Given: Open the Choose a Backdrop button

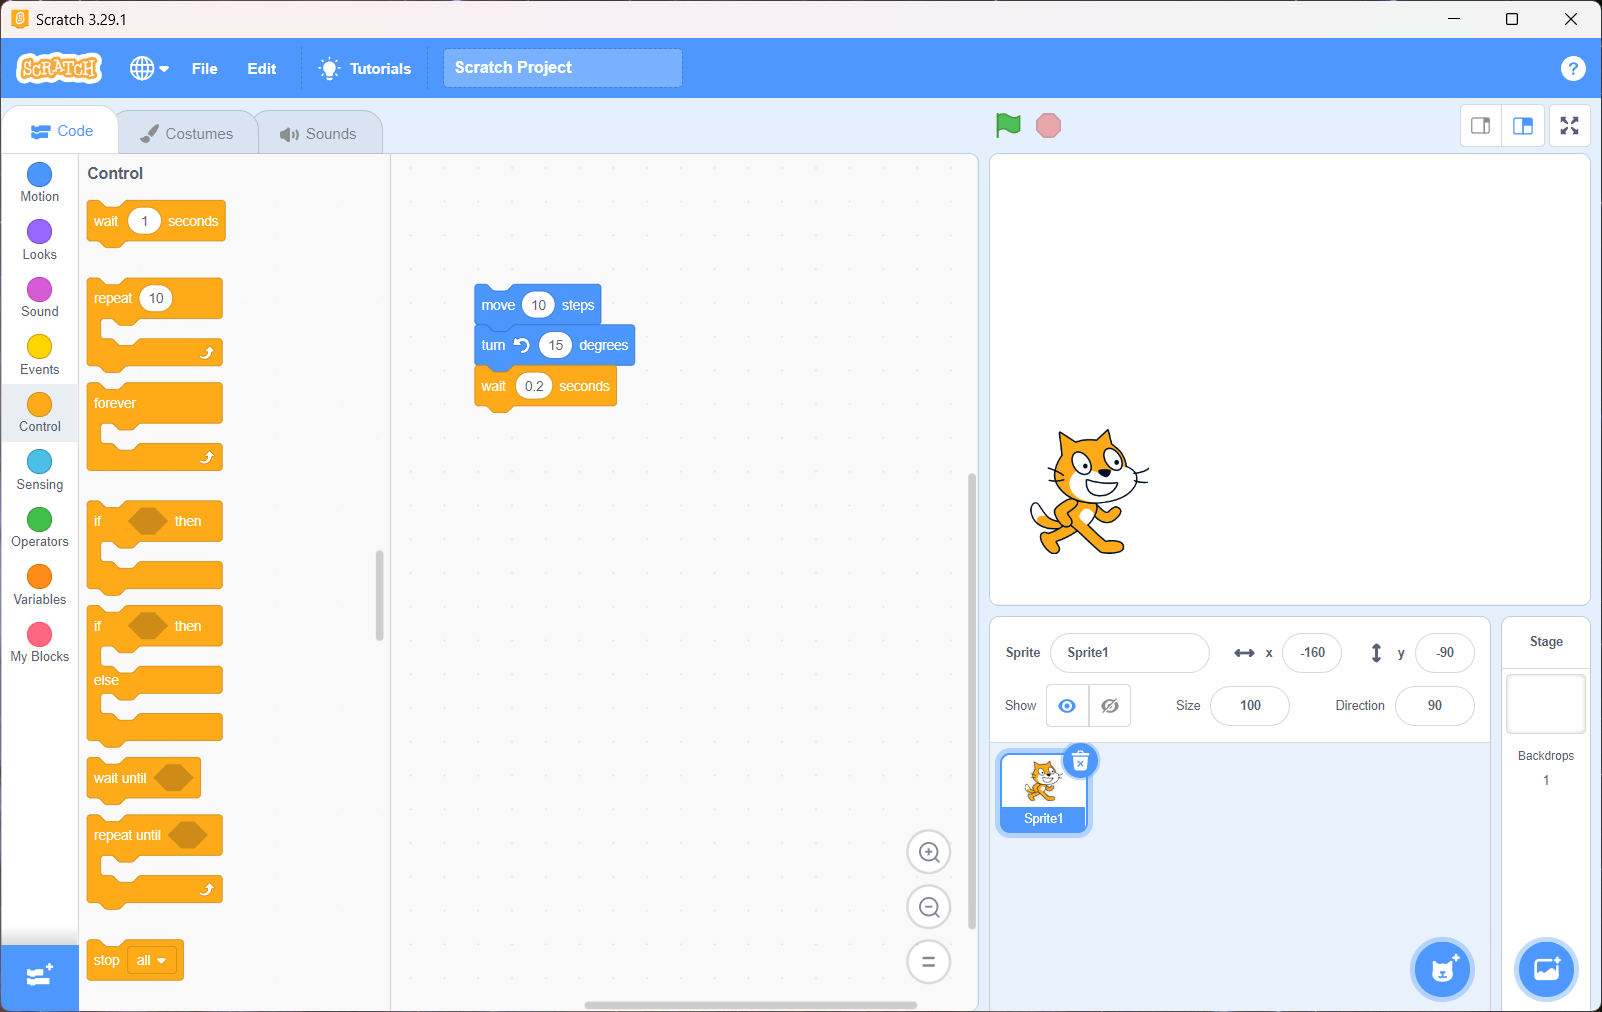Looking at the screenshot, I should click(x=1546, y=969).
